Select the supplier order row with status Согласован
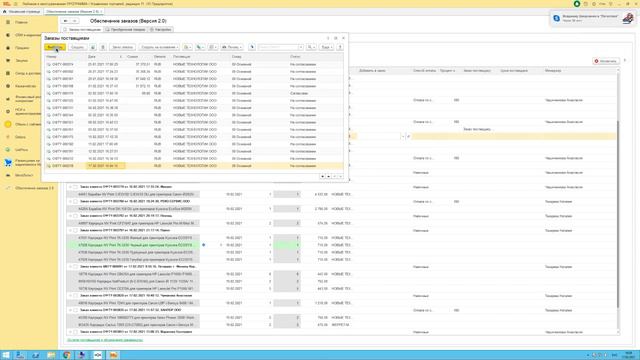Screen dimensions: 640x360 (x=194, y=93)
